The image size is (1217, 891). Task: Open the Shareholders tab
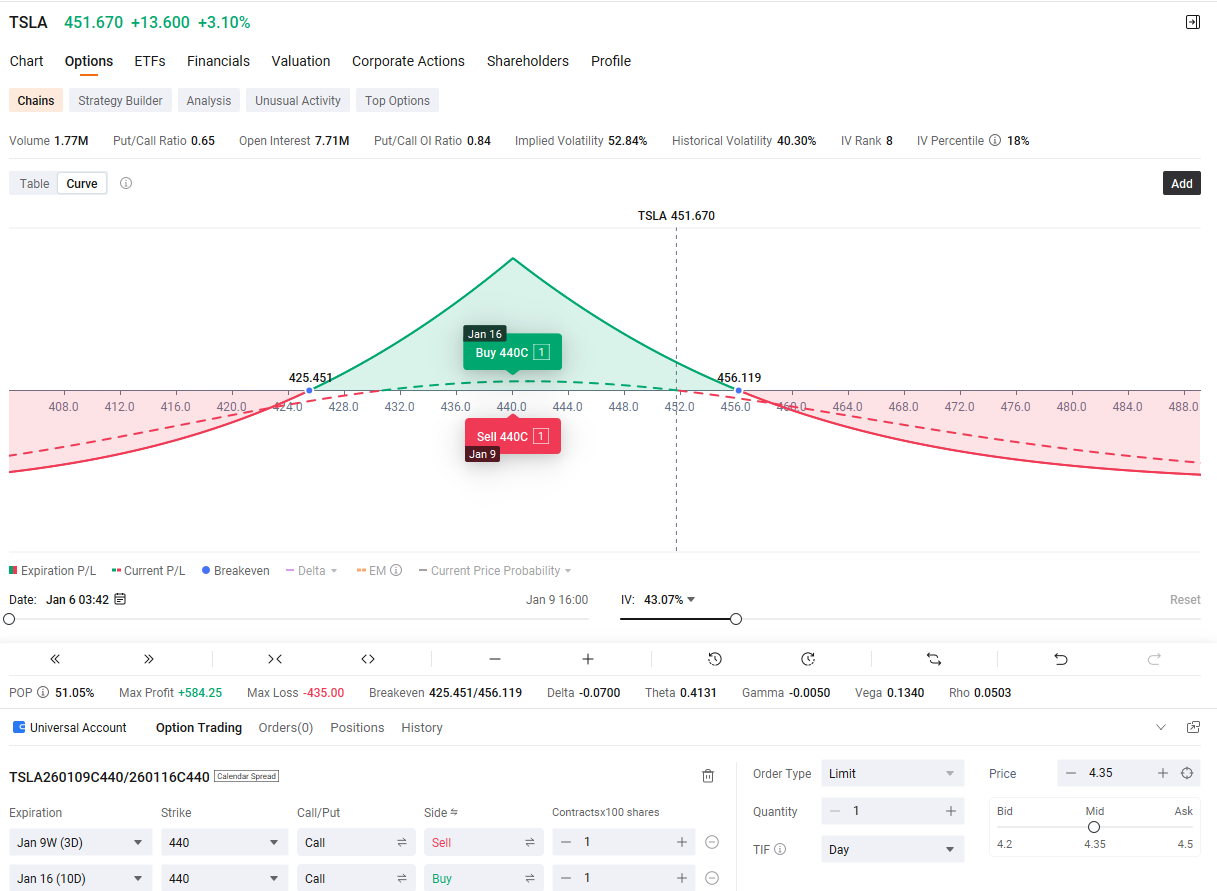pos(528,61)
